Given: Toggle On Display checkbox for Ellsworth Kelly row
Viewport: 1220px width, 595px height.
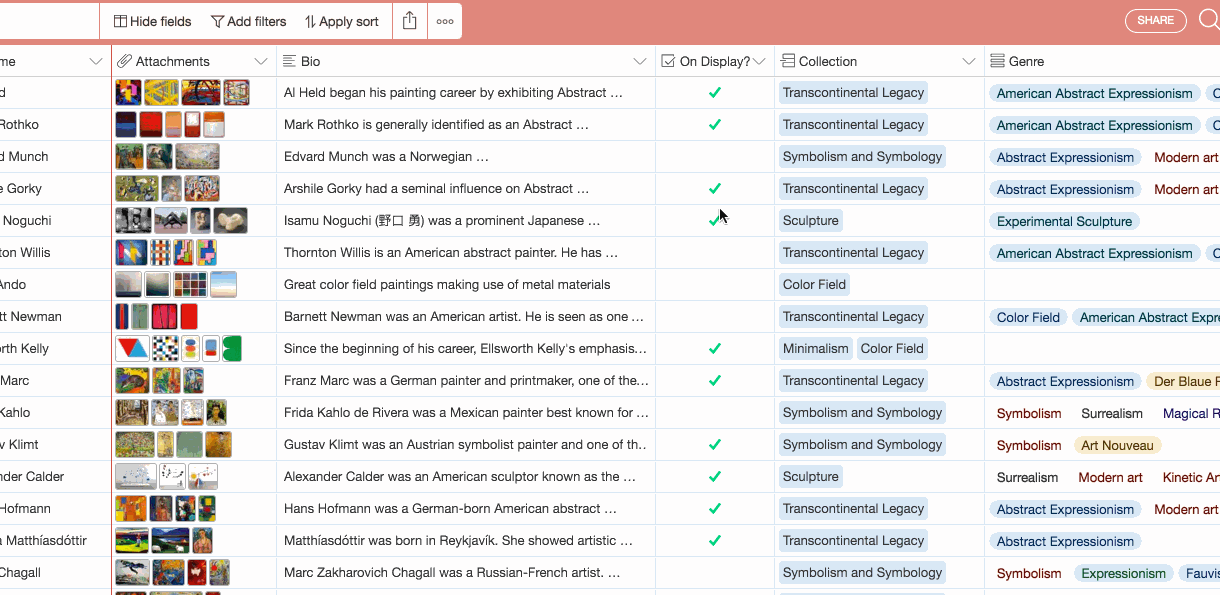Looking at the screenshot, I should [715, 349].
